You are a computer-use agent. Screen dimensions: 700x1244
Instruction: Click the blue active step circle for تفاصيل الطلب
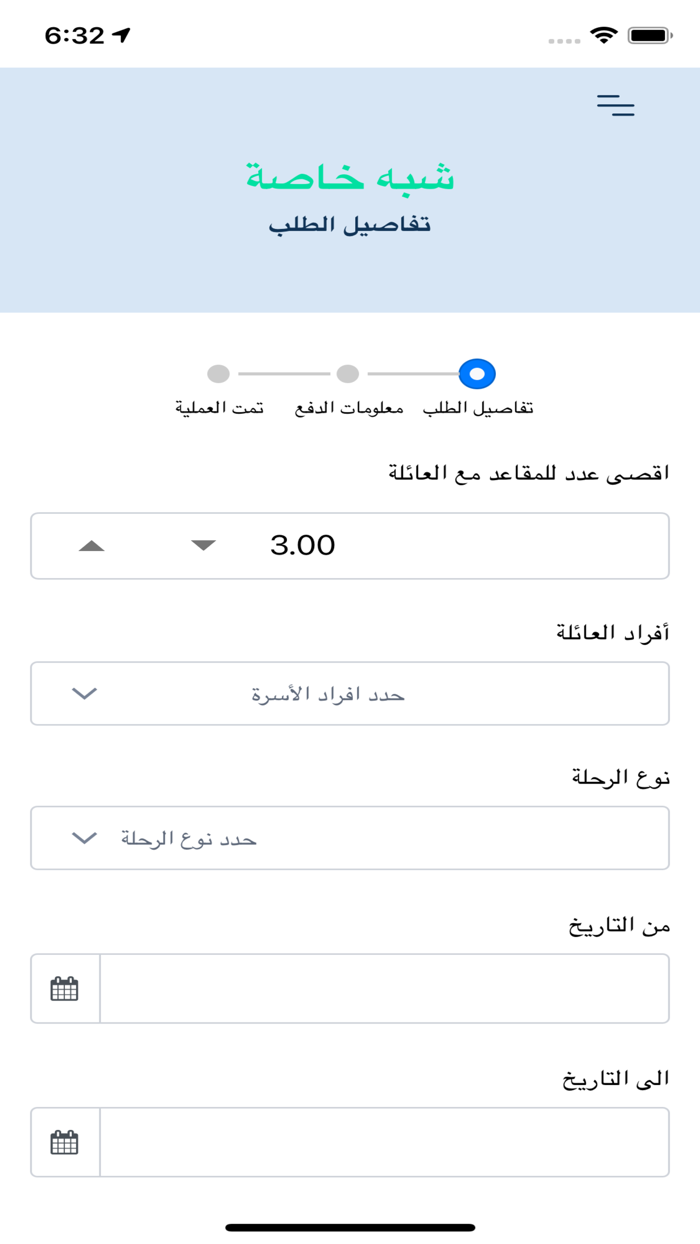coord(477,374)
